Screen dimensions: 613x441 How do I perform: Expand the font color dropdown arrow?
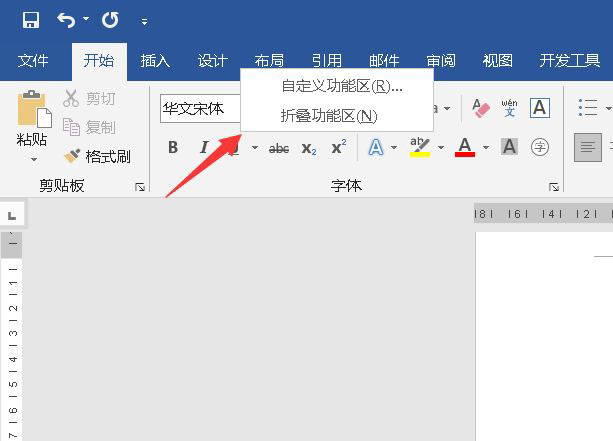pos(486,147)
